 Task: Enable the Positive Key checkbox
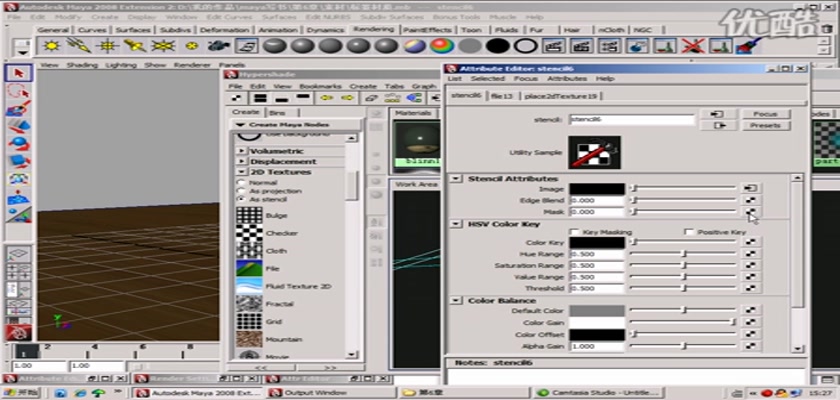[x=689, y=232]
